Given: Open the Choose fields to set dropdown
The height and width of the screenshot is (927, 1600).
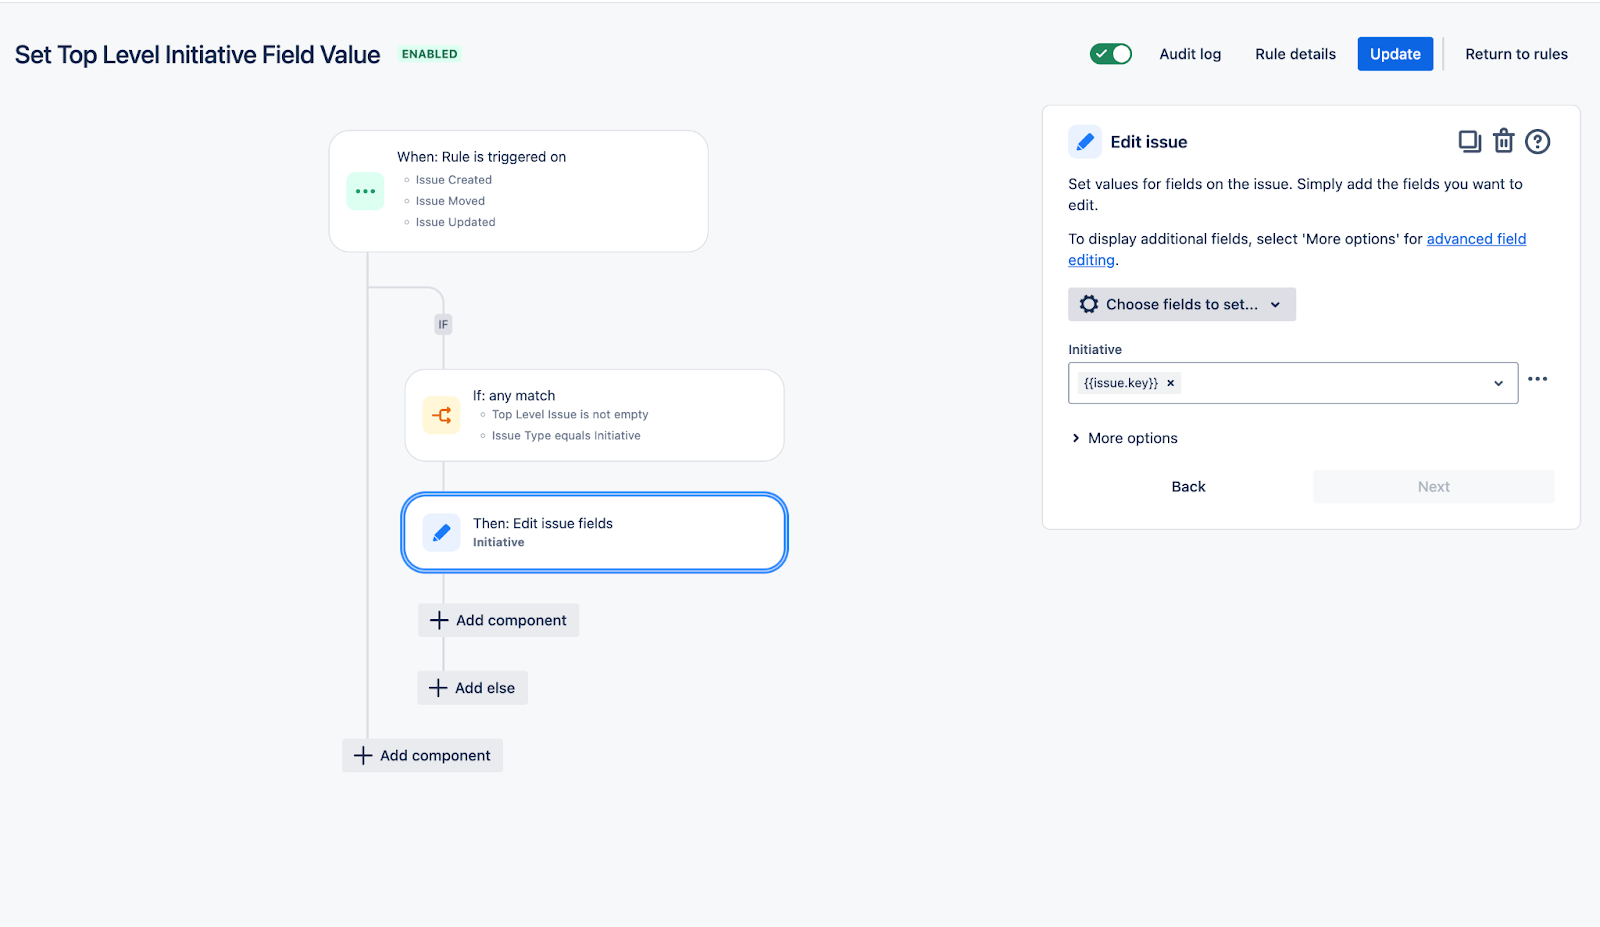Looking at the screenshot, I should (1181, 304).
